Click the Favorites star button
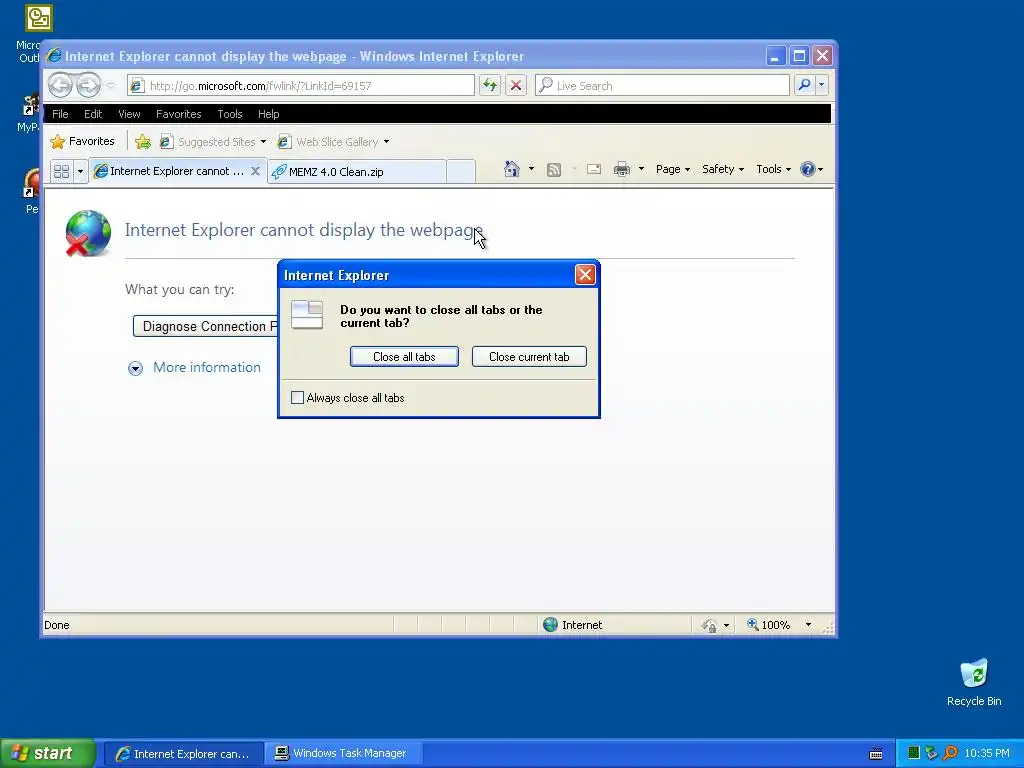The height and width of the screenshot is (768, 1024). 83,141
